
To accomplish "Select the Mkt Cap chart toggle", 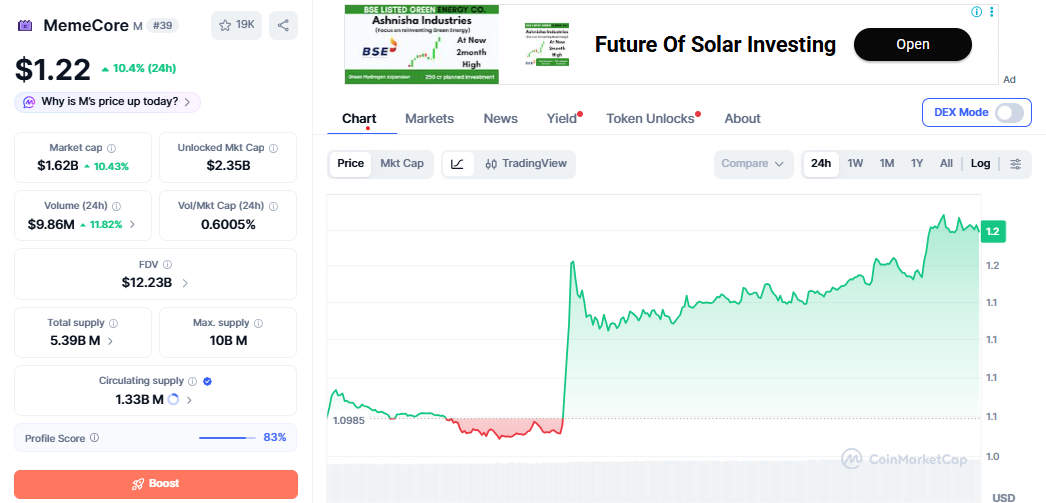I will 402,163.
